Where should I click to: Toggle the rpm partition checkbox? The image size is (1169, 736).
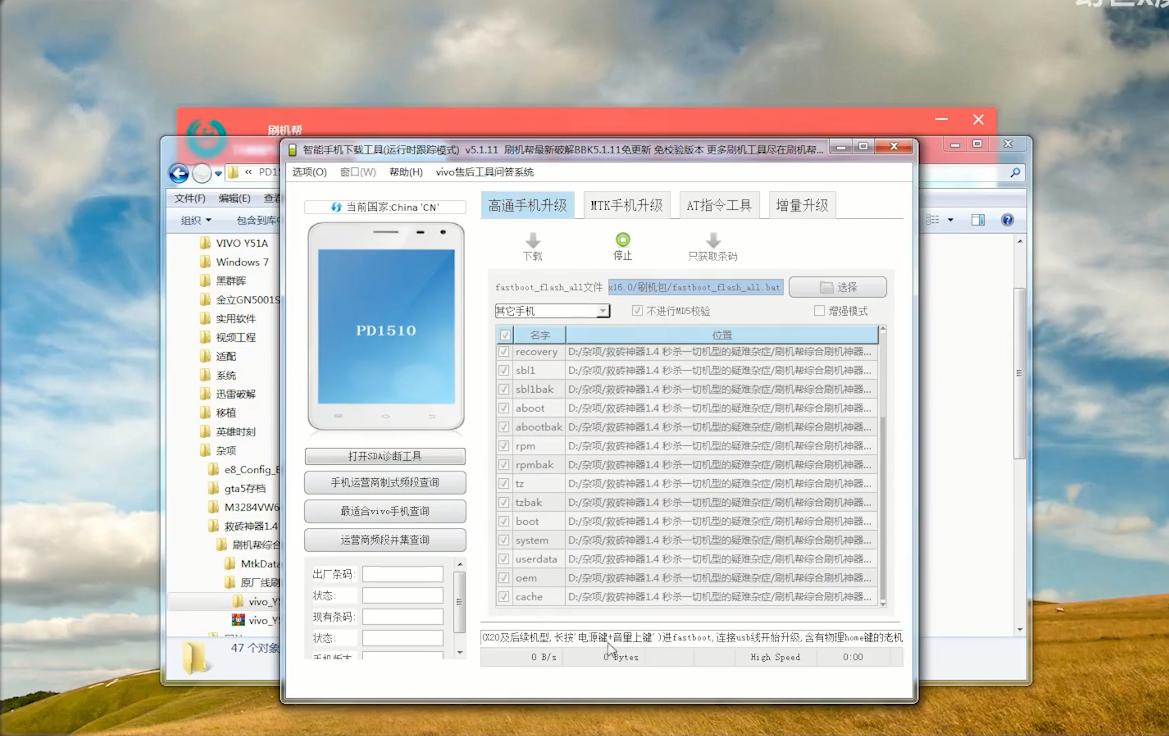504,446
